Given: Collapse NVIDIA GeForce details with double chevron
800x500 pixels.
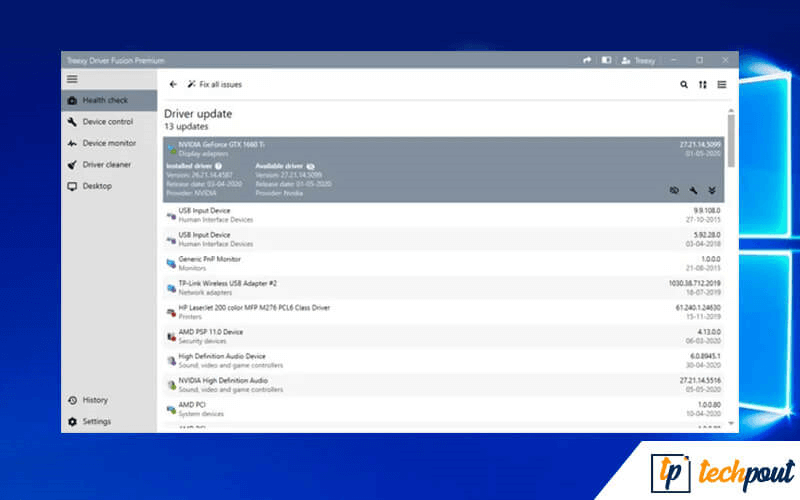Looking at the screenshot, I should [x=712, y=190].
